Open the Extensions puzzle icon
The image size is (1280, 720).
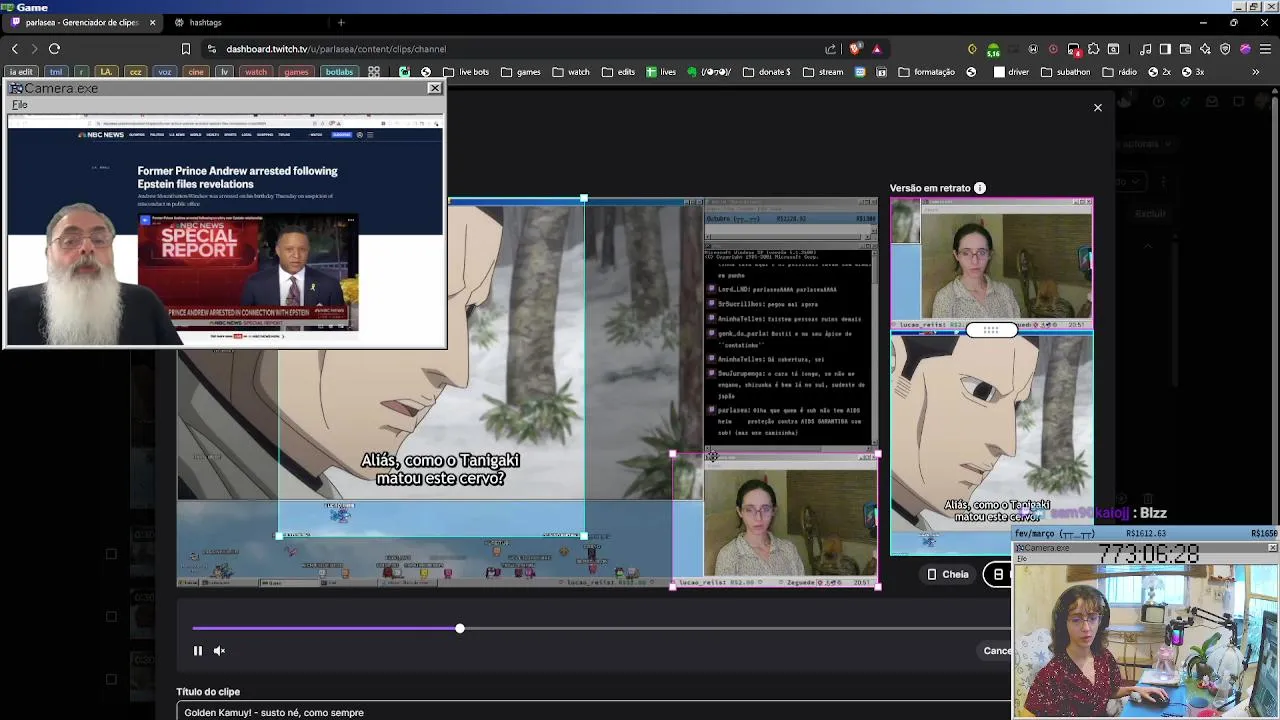(x=1093, y=48)
